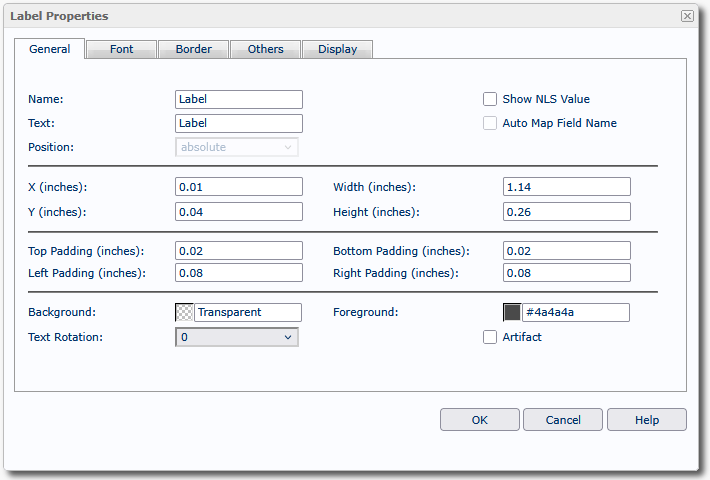Go to the Display tab
This screenshot has width=710, height=480.
(337, 49)
